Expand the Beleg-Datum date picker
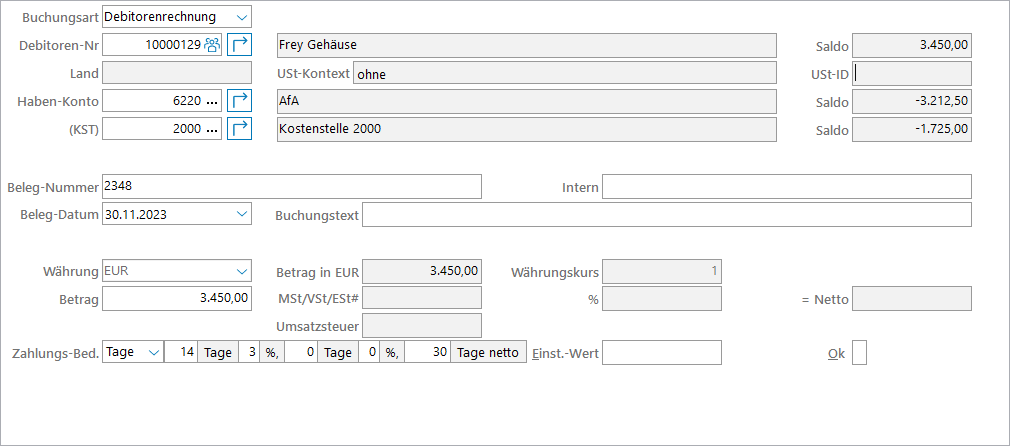Image resolution: width=1010 pixels, height=446 pixels. (242, 214)
